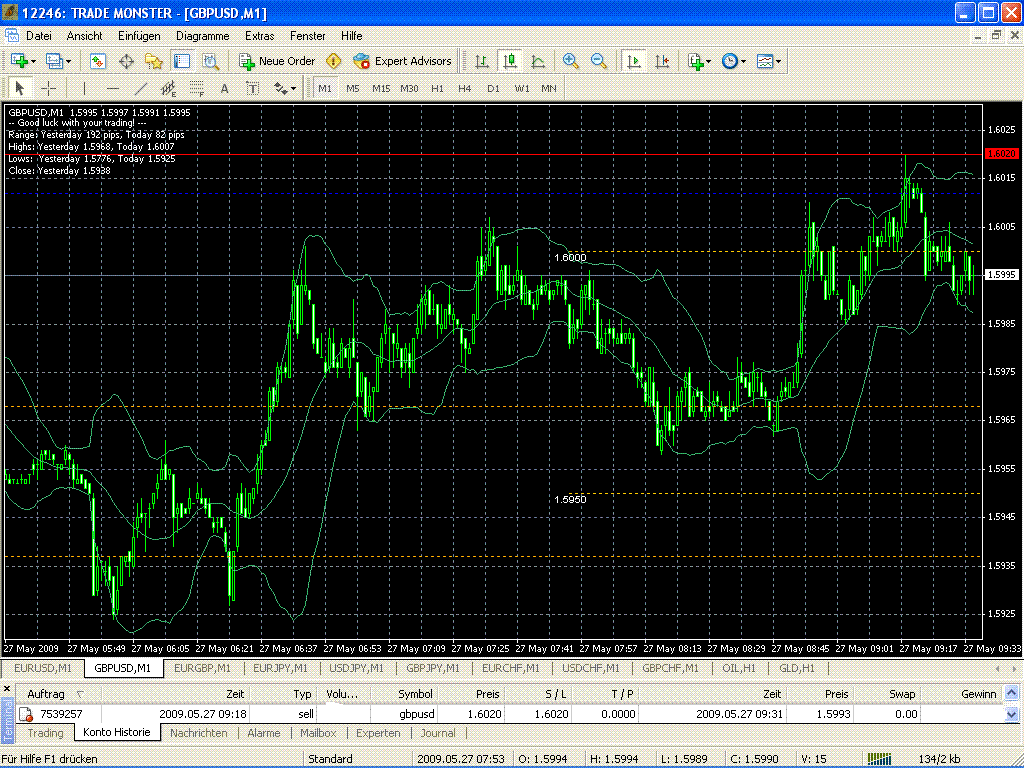Draw a trendline with the toolbar tool

(141, 88)
